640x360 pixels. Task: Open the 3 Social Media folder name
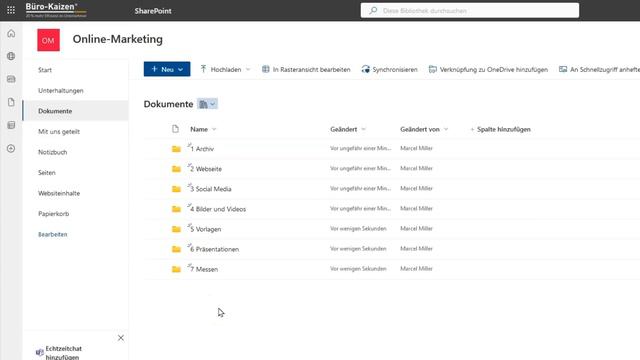(x=211, y=189)
